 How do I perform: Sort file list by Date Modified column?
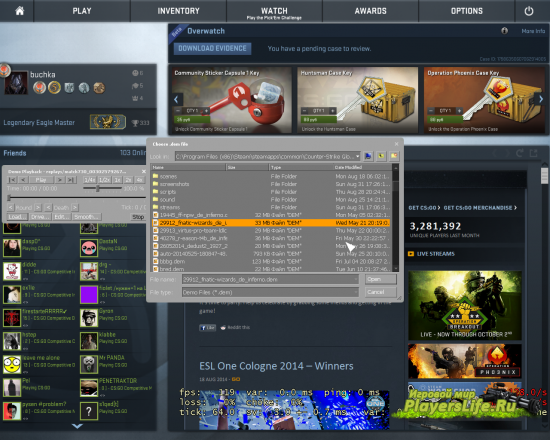pyautogui.click(x=362, y=167)
